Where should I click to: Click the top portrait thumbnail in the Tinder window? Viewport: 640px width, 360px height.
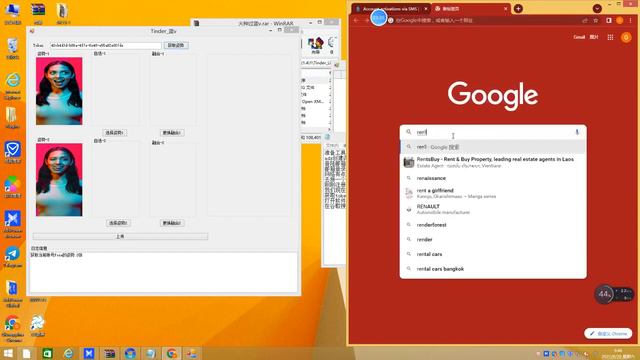[59, 91]
